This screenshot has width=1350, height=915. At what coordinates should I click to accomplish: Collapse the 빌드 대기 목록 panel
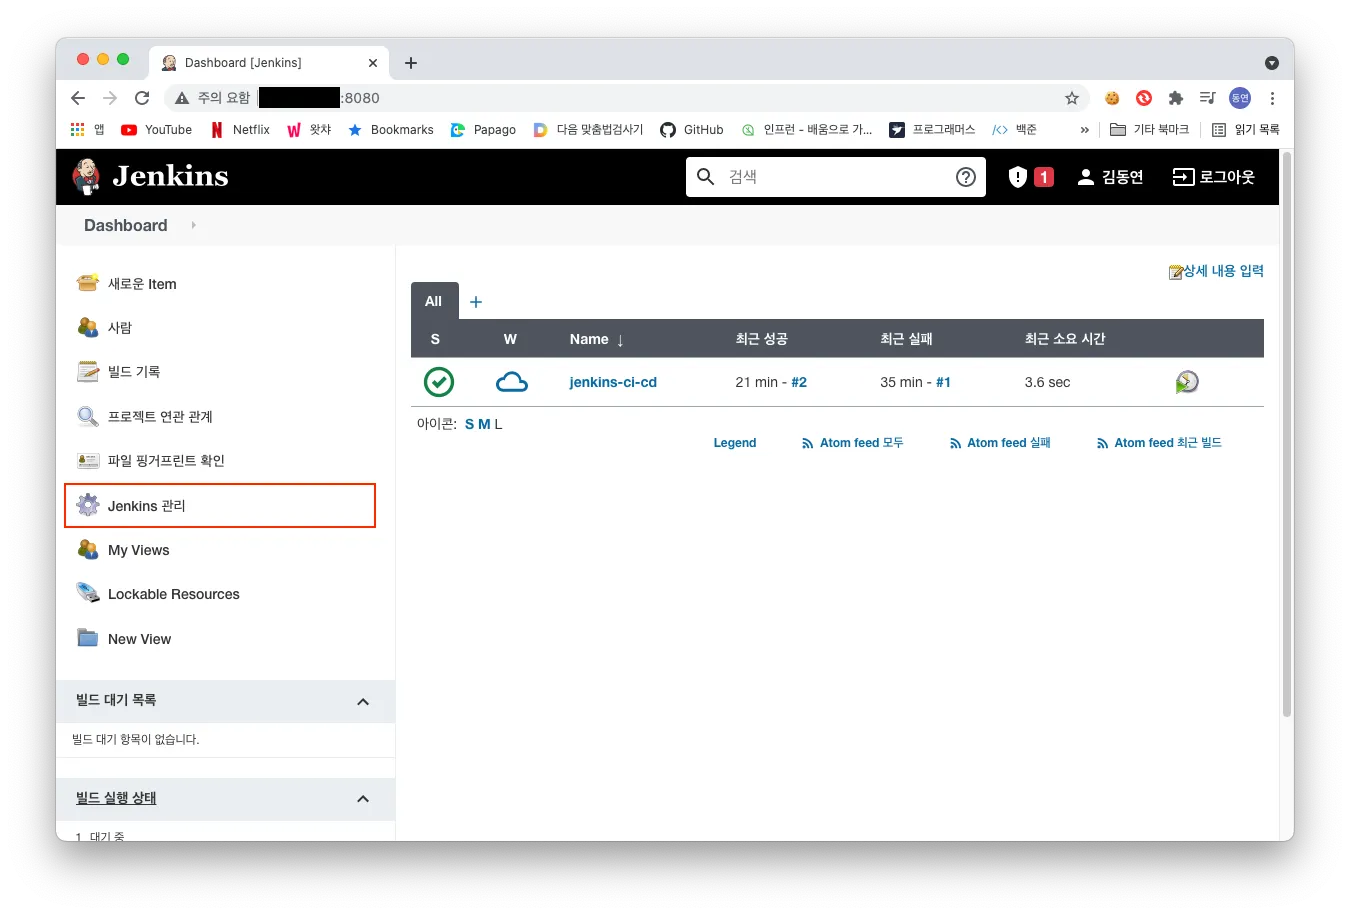(x=363, y=702)
